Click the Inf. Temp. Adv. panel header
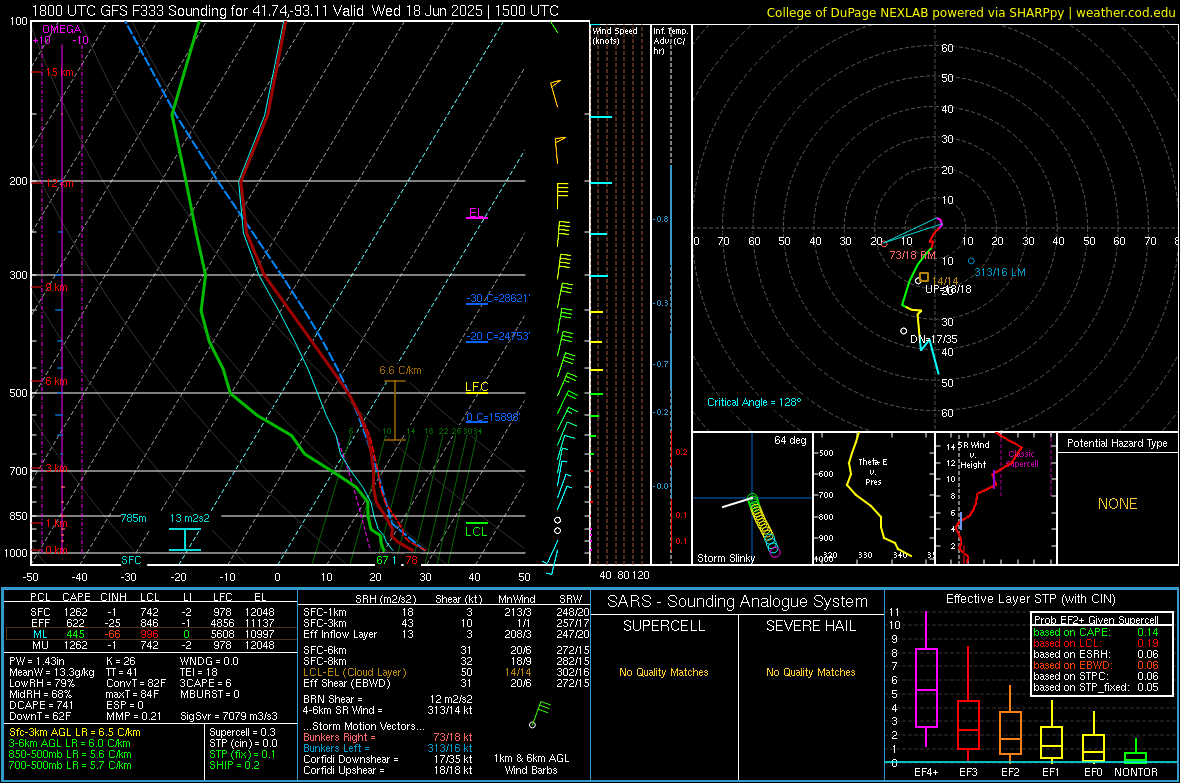This screenshot has width=1180, height=783. point(669,41)
